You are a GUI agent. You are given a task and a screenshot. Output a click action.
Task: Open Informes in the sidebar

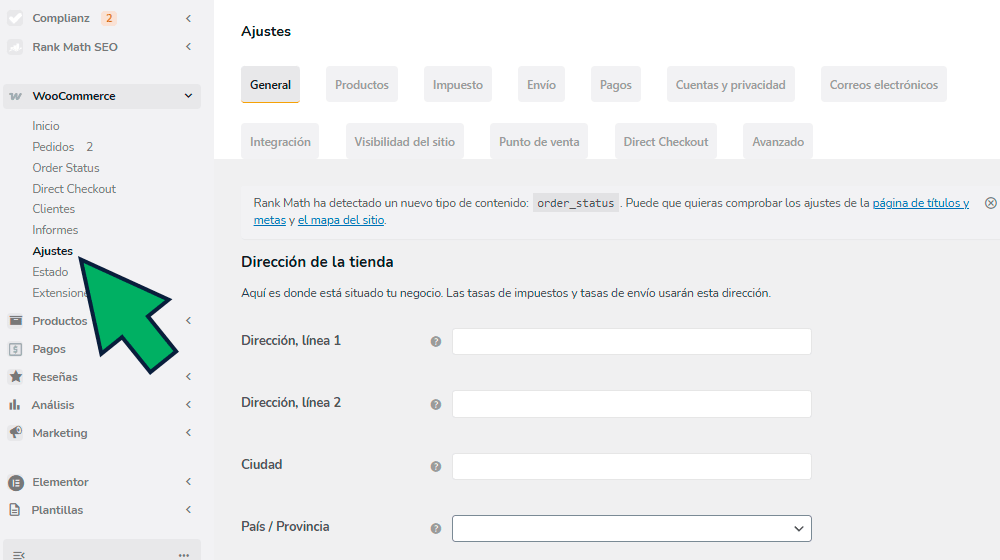55,230
